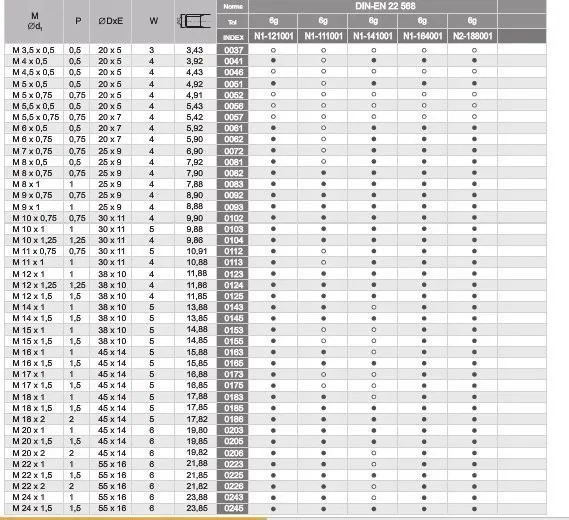This screenshot has width=569, height=520.
Task: Click the DIN-EN 22 568 norm header
Action: 385,6
